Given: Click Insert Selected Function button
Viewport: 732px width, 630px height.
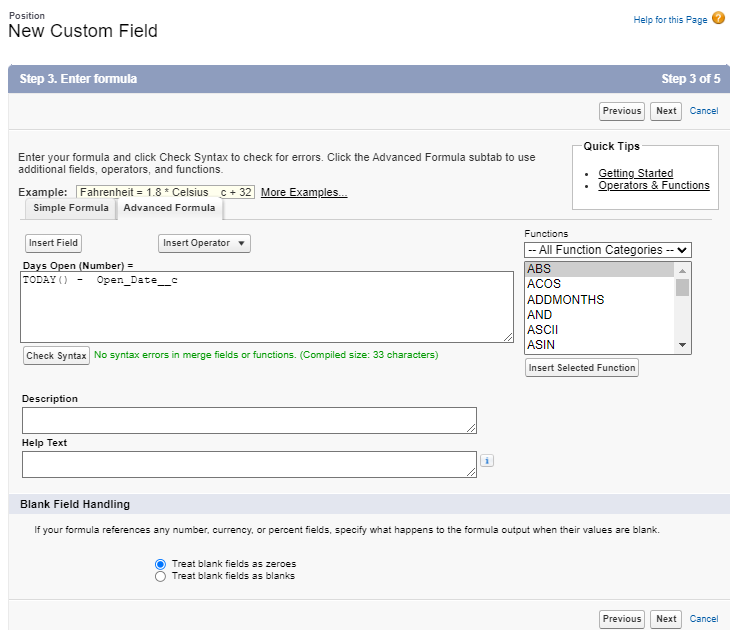Looking at the screenshot, I should (581, 368).
